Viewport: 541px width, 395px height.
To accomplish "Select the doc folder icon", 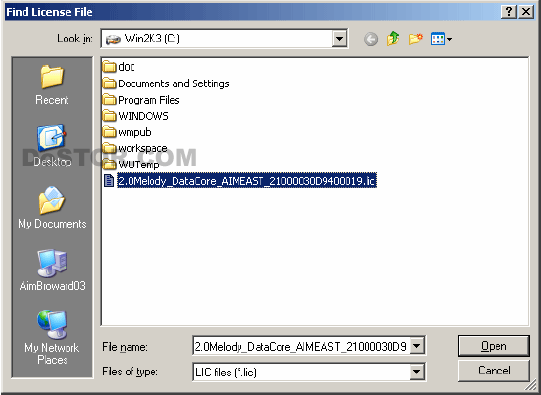I will pyautogui.click(x=109, y=66).
